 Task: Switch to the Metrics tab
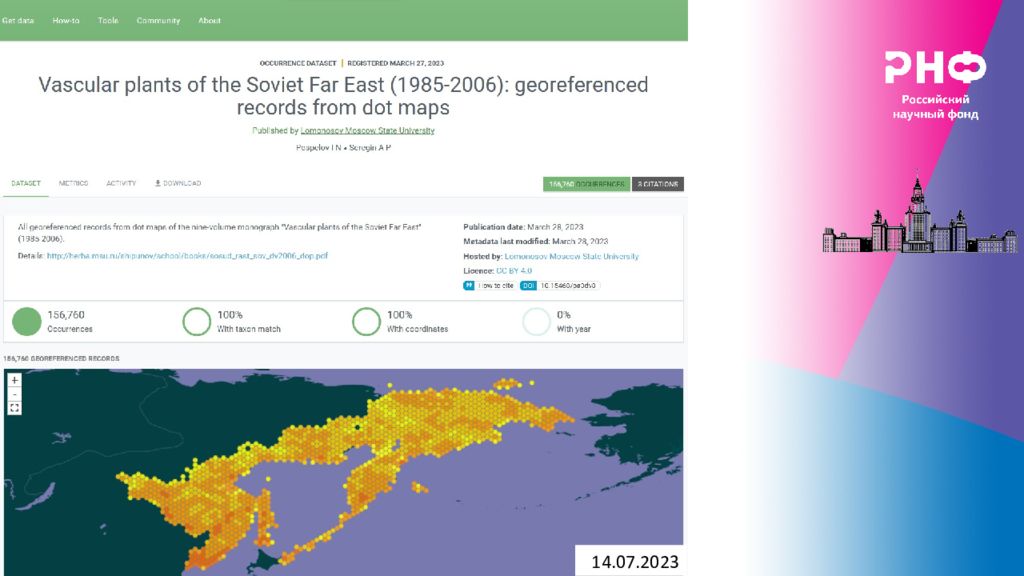tap(73, 184)
